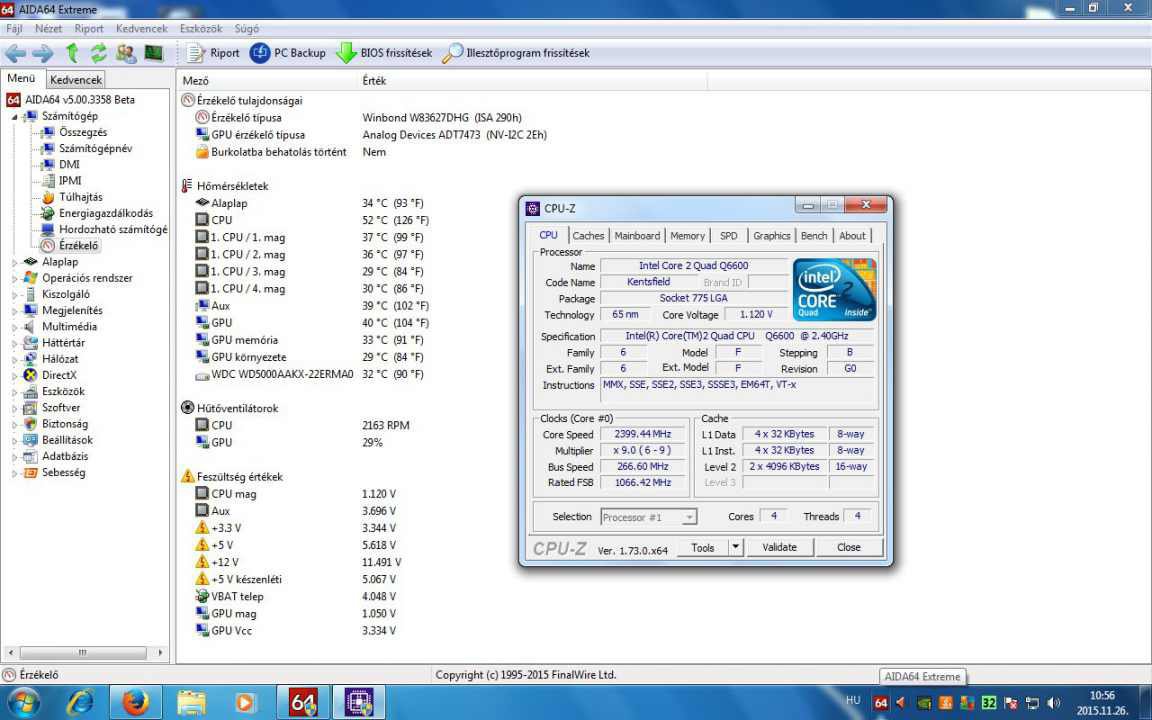Expand the Sebesség tree node
This screenshot has width=1152, height=720.
coord(14,473)
